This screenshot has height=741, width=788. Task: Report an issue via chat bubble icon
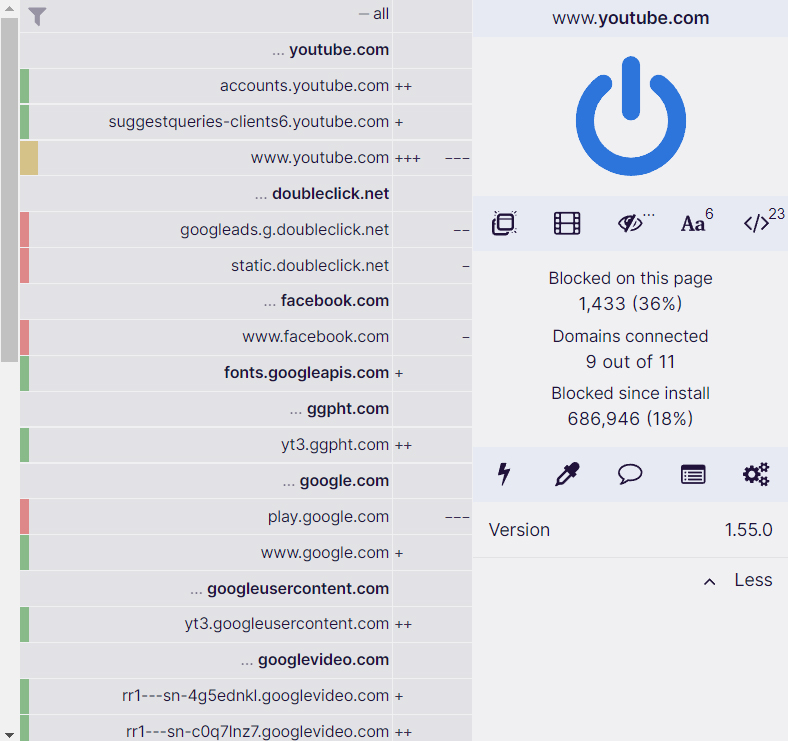pos(630,474)
